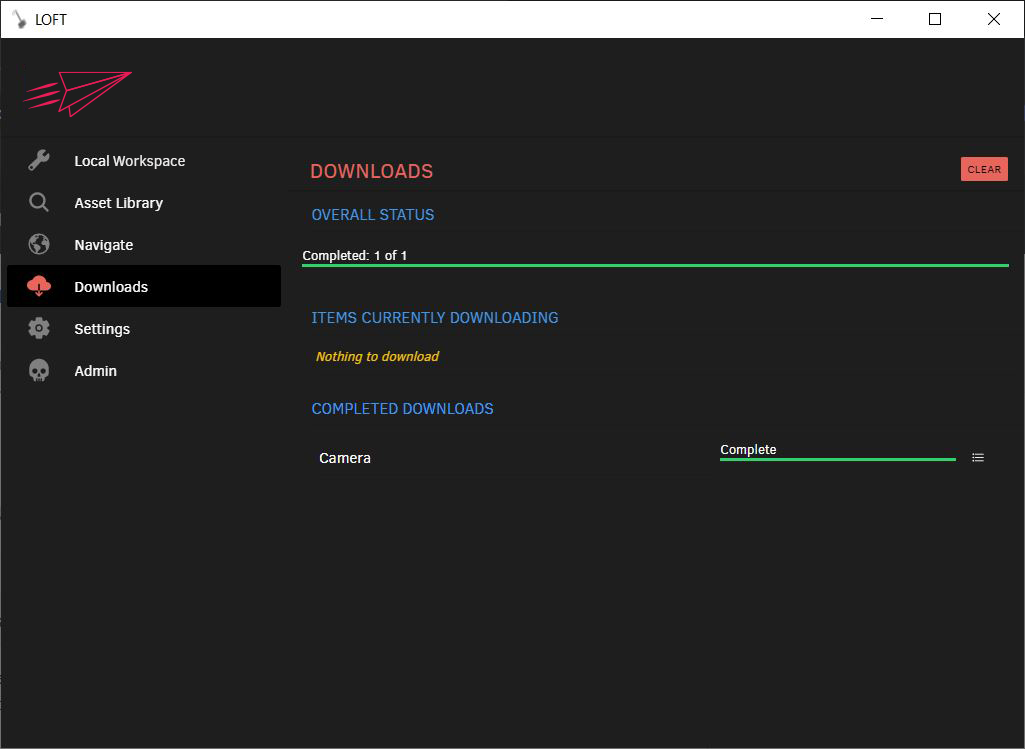1025x749 pixels.
Task: Open the Navigate sidebar entry
Action: click(x=103, y=244)
